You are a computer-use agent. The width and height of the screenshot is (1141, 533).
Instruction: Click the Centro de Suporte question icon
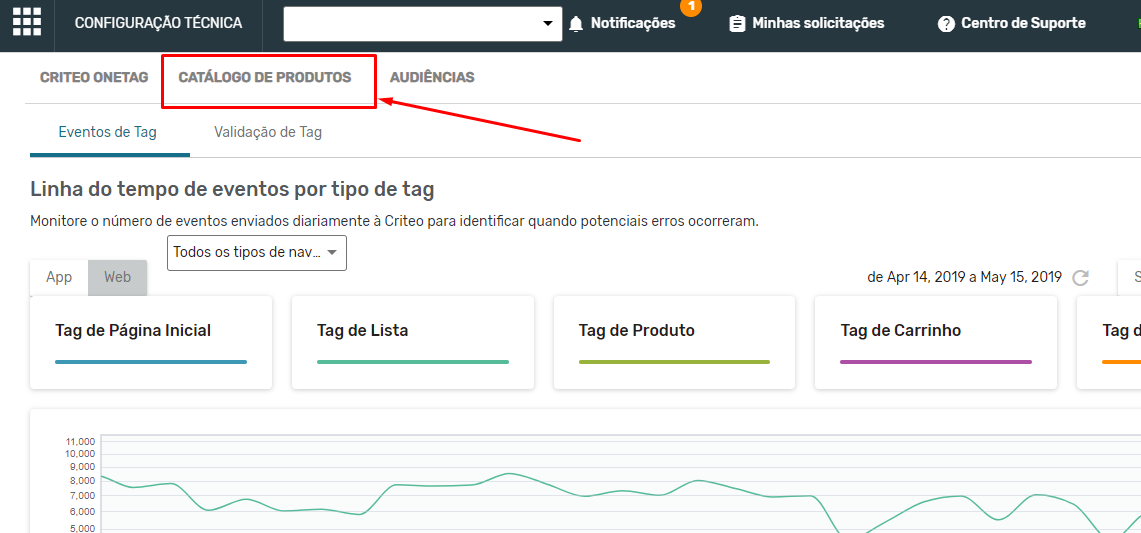(x=946, y=24)
